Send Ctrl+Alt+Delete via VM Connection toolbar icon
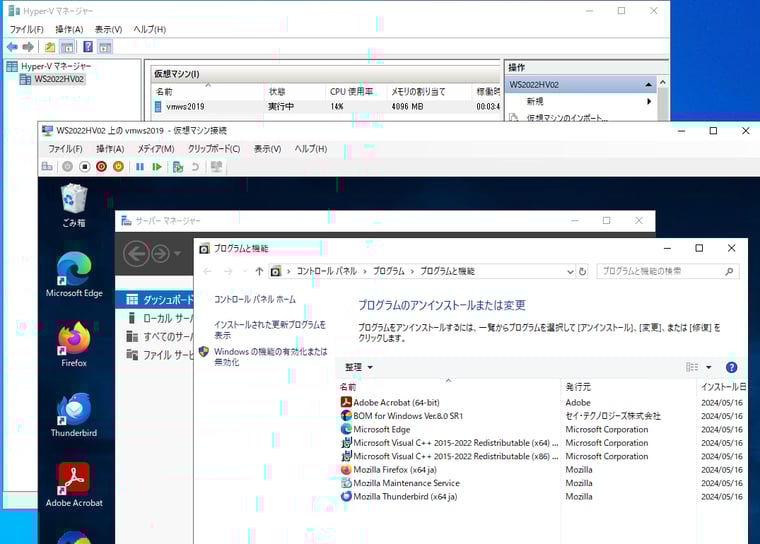760x544 pixels. (x=47, y=167)
